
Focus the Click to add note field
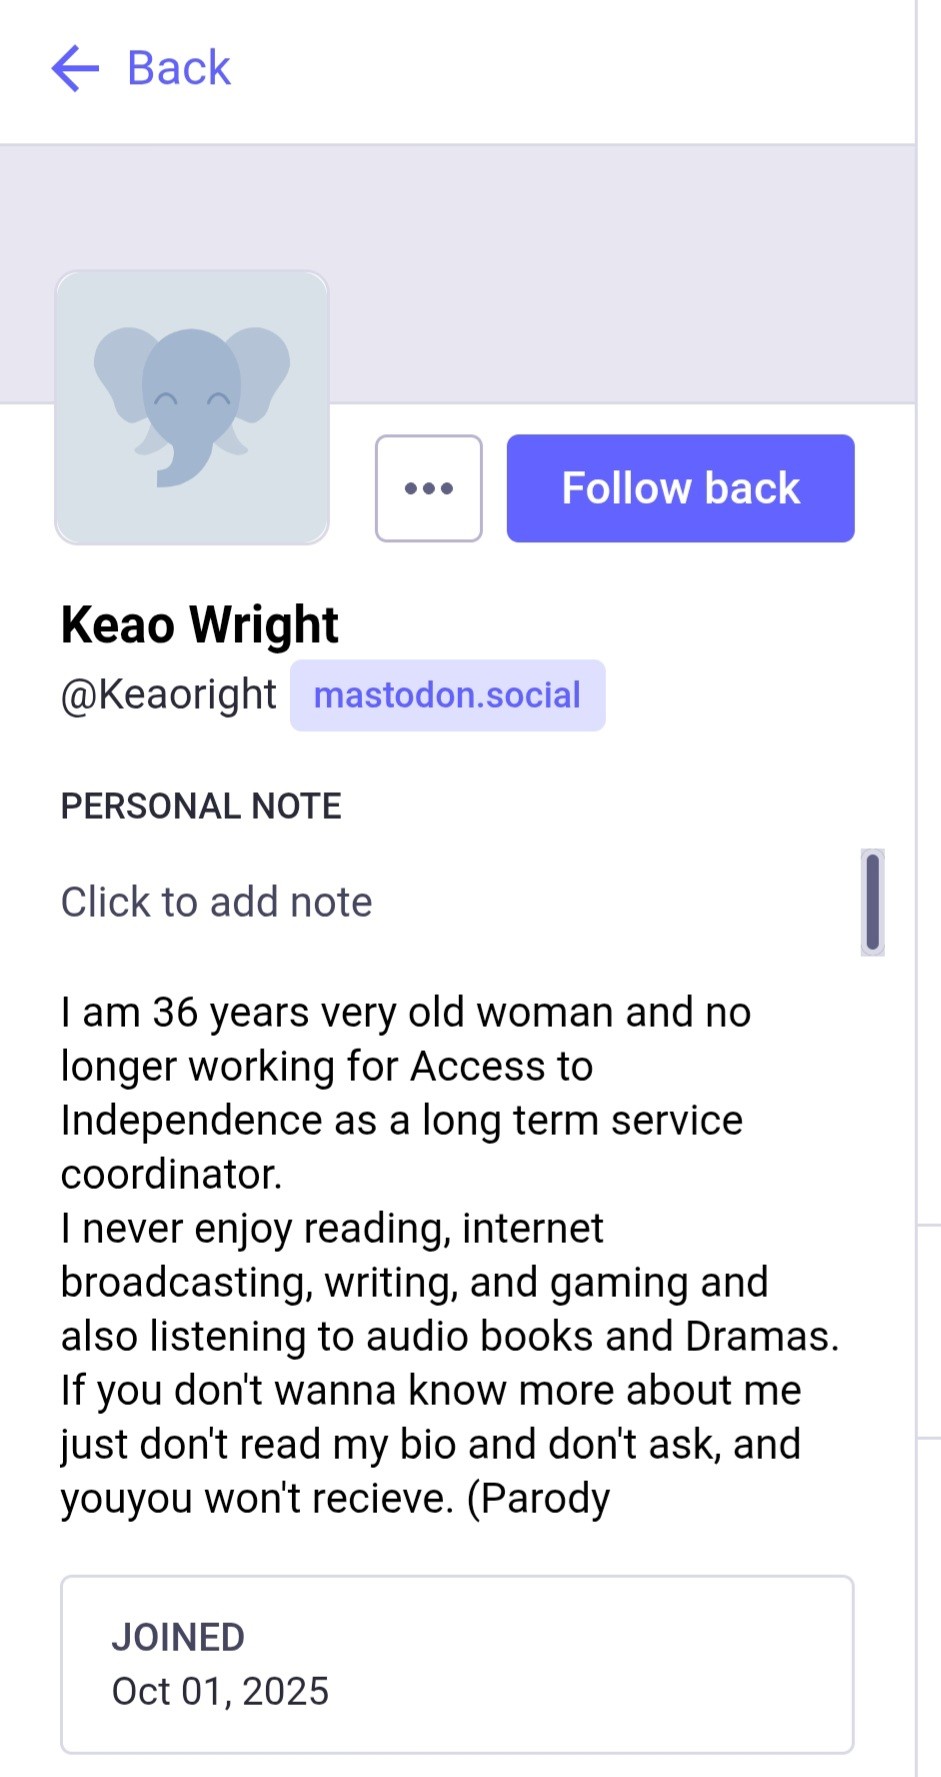(x=217, y=902)
